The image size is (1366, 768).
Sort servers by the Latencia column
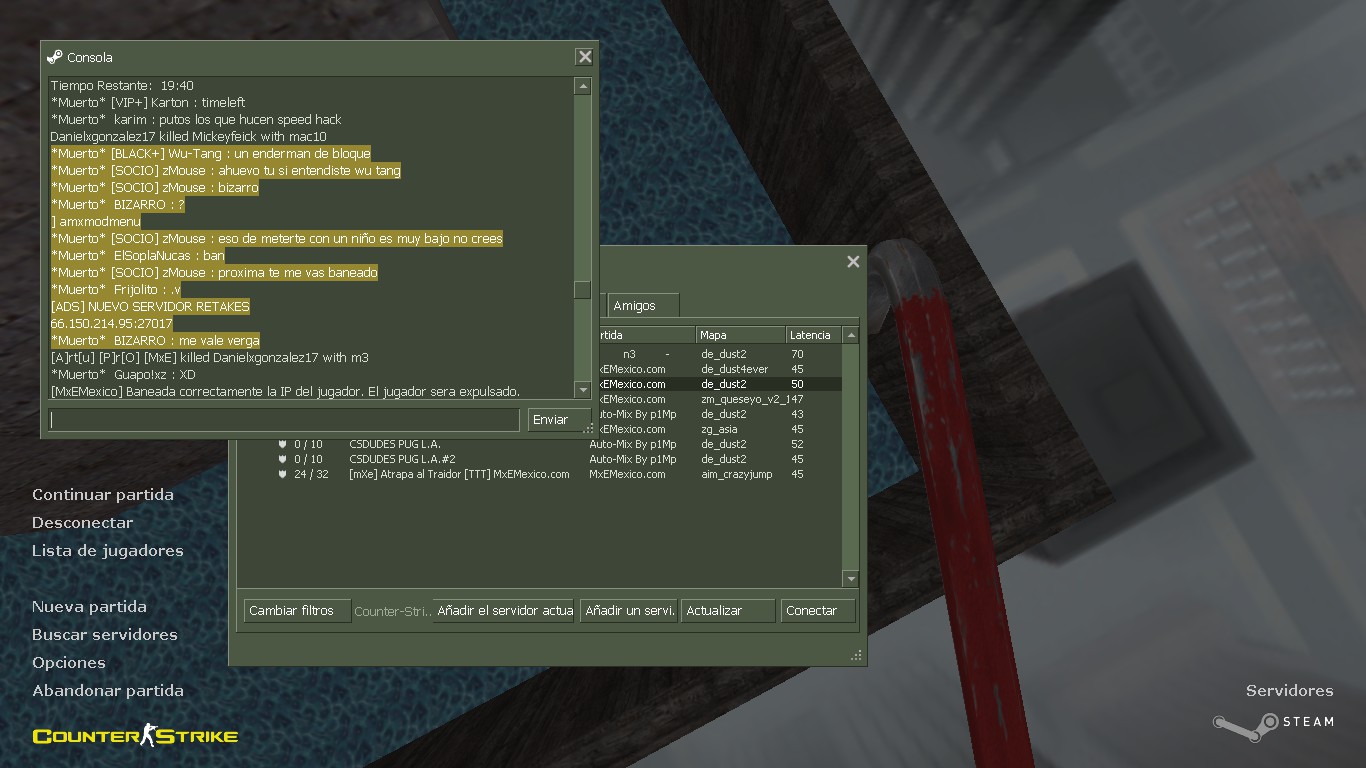(x=814, y=335)
